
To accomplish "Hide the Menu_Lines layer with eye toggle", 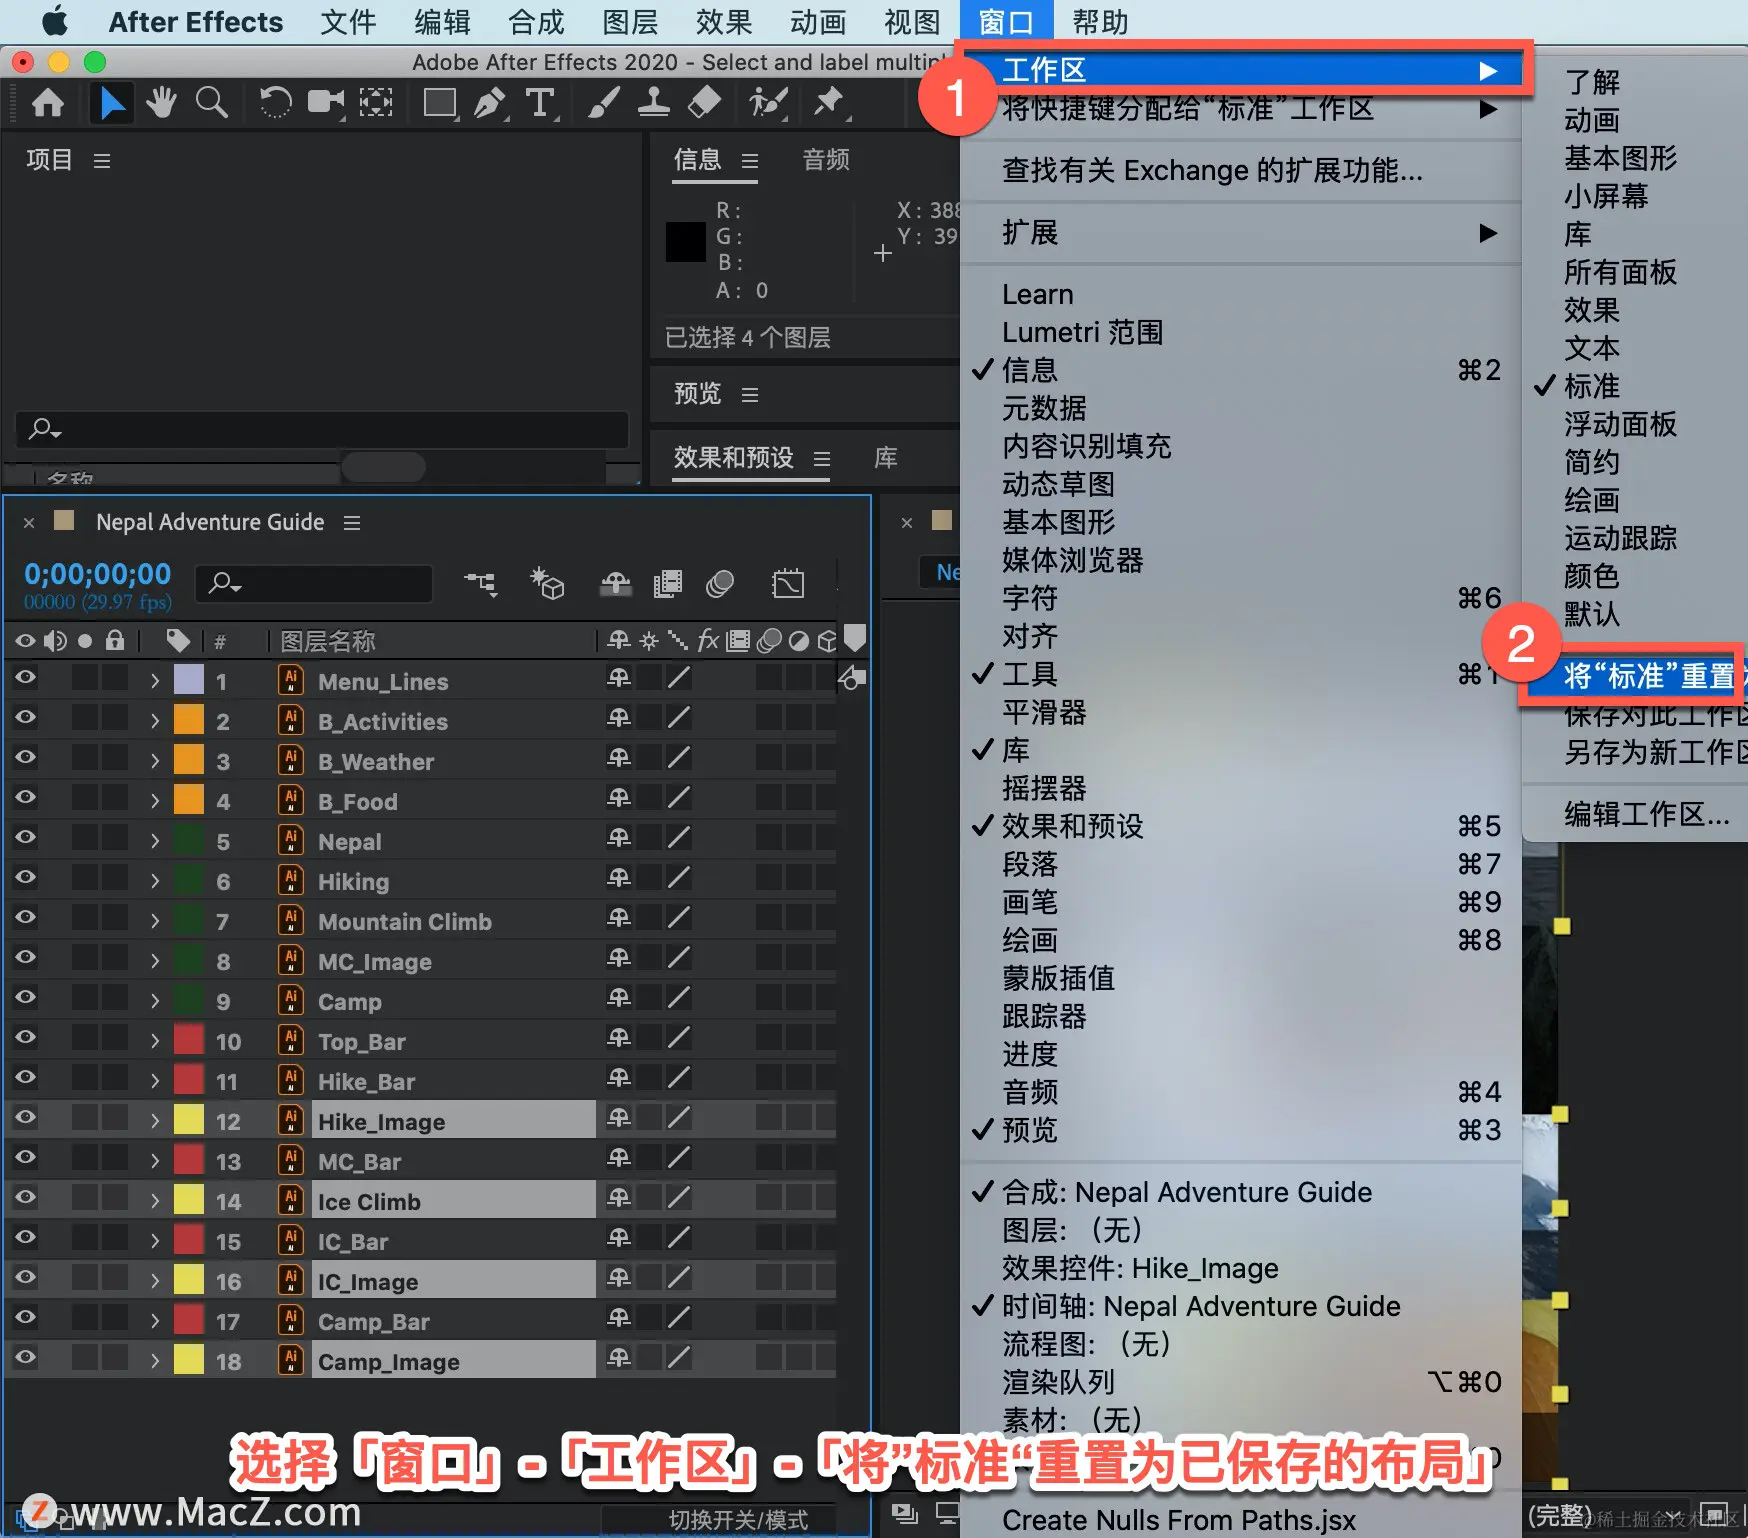I will tap(25, 677).
